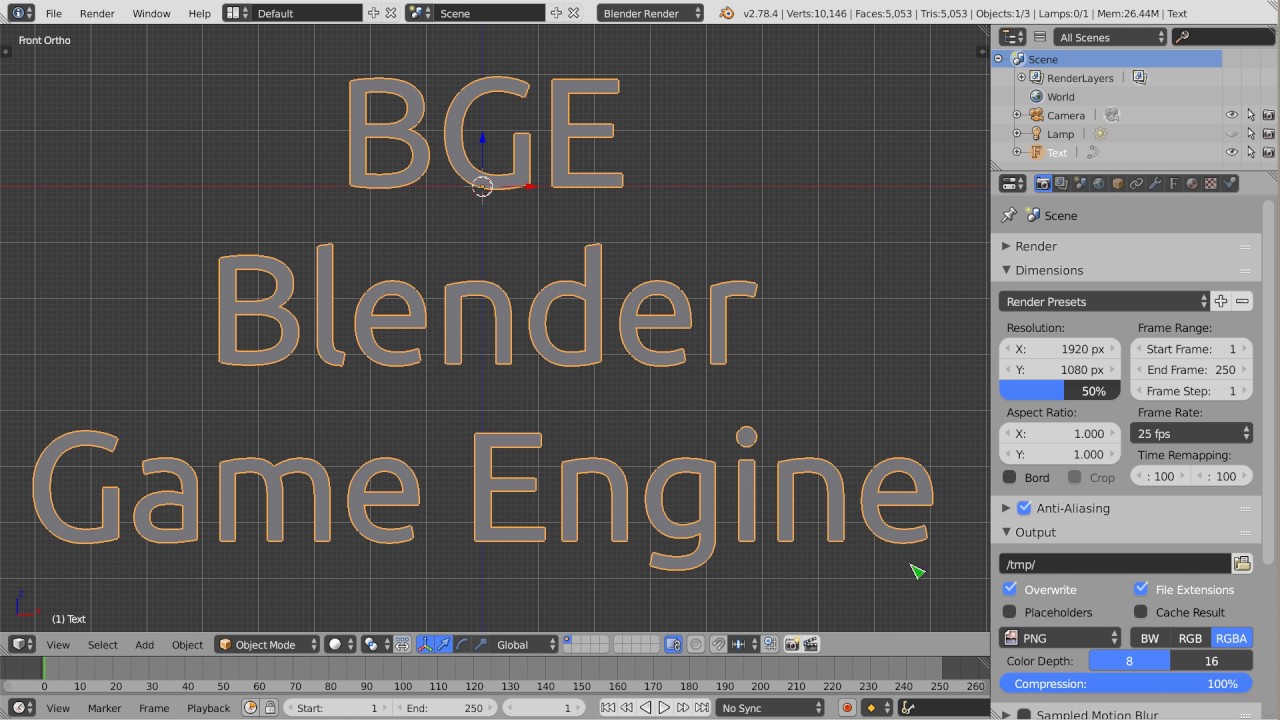Toggle proportional editing circle icon
The image size is (1280, 720).
click(696, 645)
